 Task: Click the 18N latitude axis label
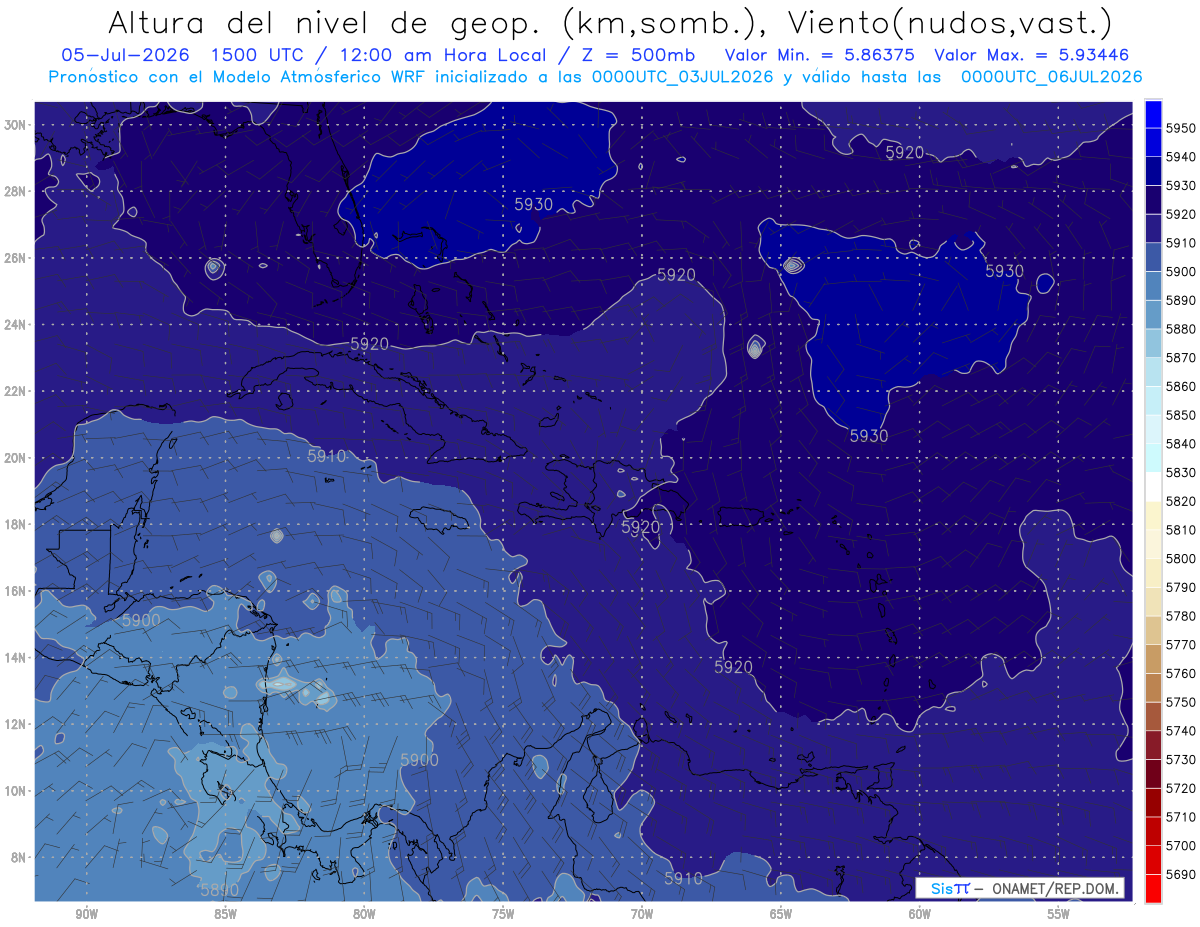coord(15,524)
